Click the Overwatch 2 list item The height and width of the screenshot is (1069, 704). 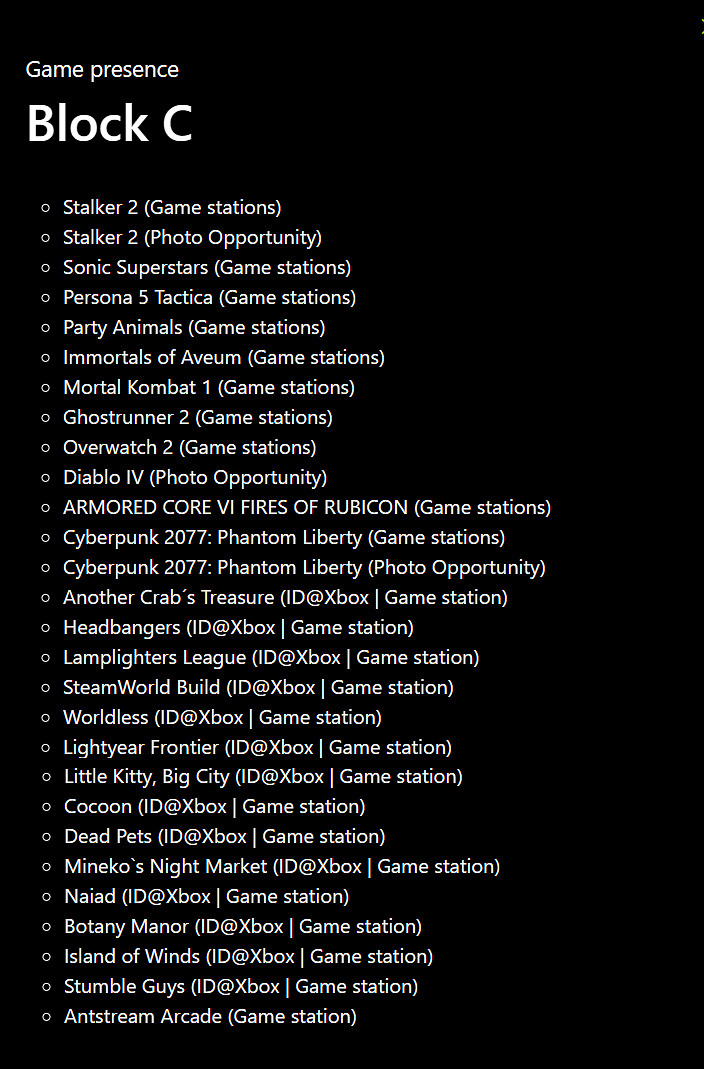coord(189,448)
